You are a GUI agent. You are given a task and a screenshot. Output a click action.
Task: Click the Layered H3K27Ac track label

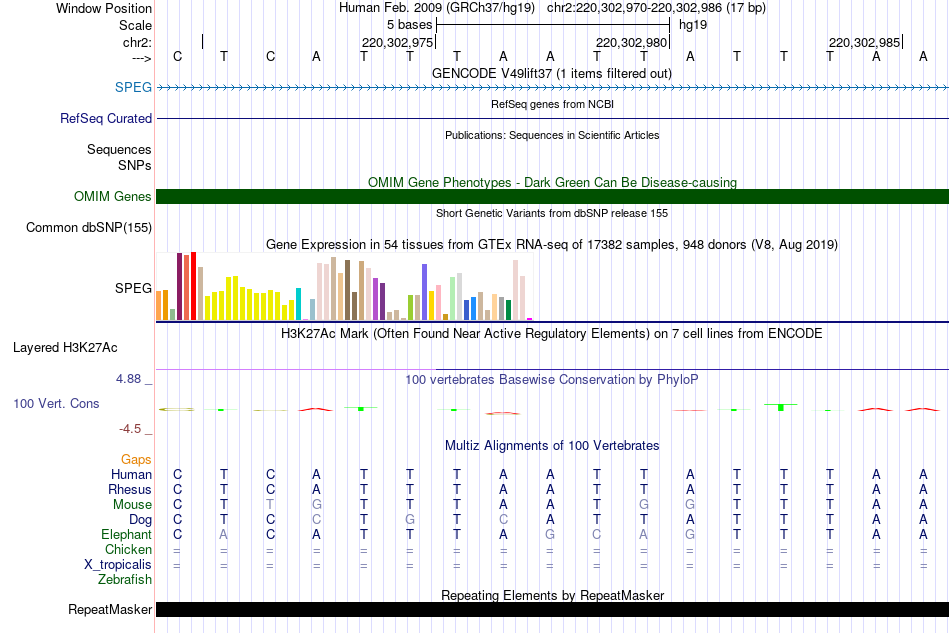[65, 348]
